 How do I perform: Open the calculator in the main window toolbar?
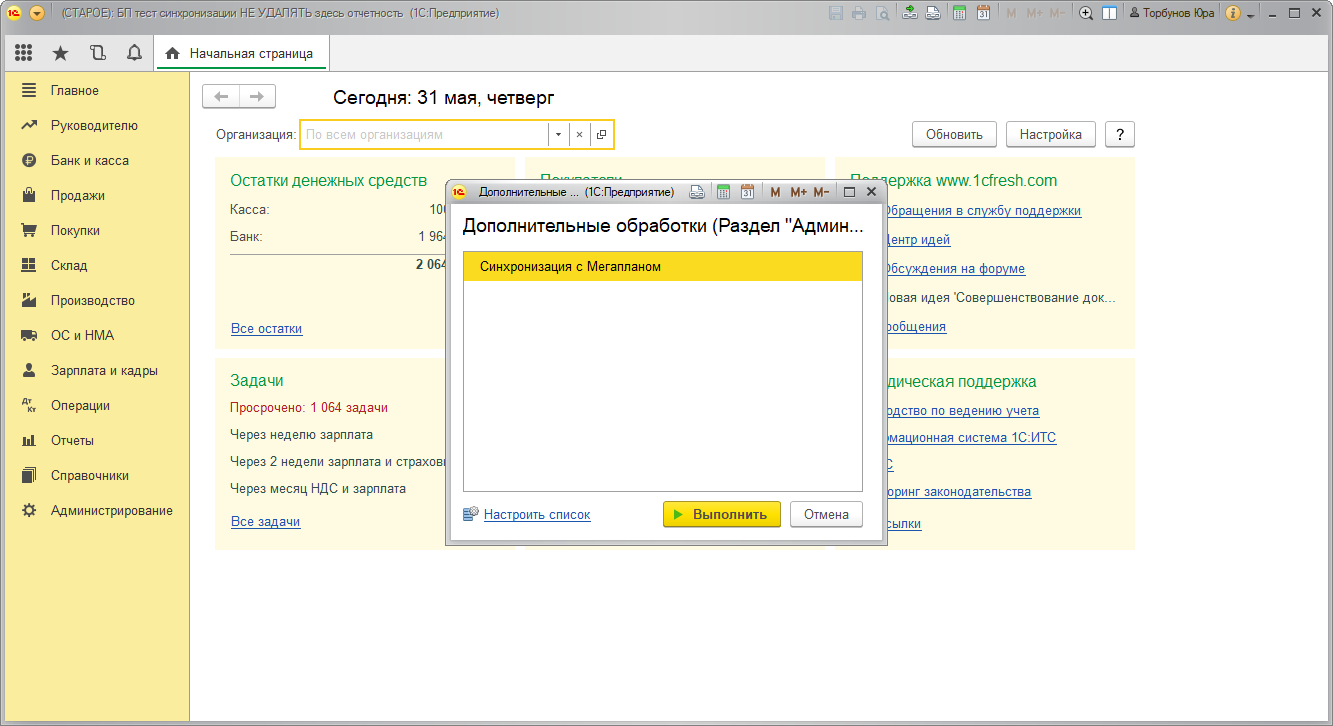960,14
